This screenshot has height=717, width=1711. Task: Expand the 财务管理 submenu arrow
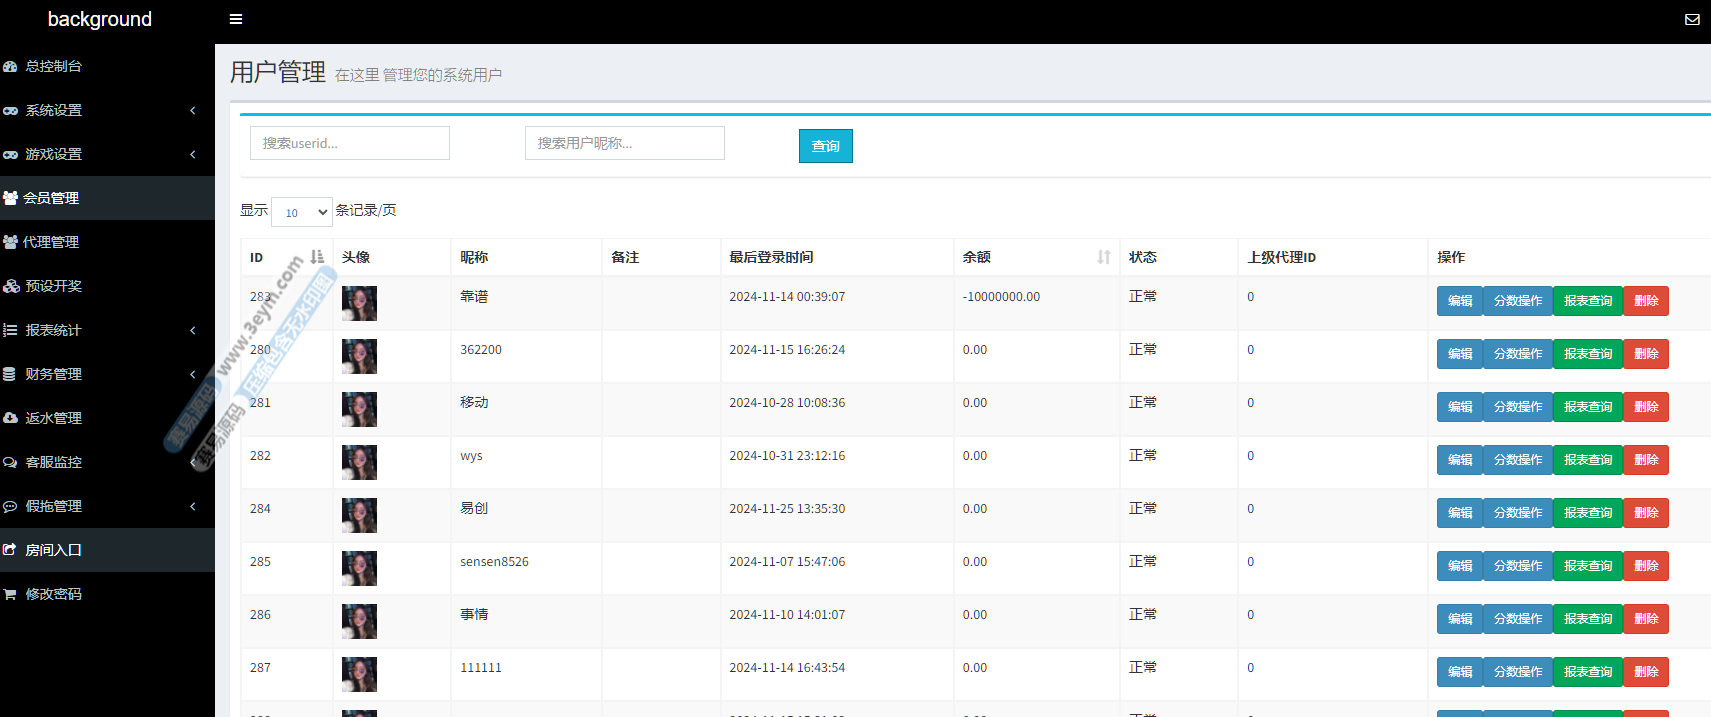(193, 374)
